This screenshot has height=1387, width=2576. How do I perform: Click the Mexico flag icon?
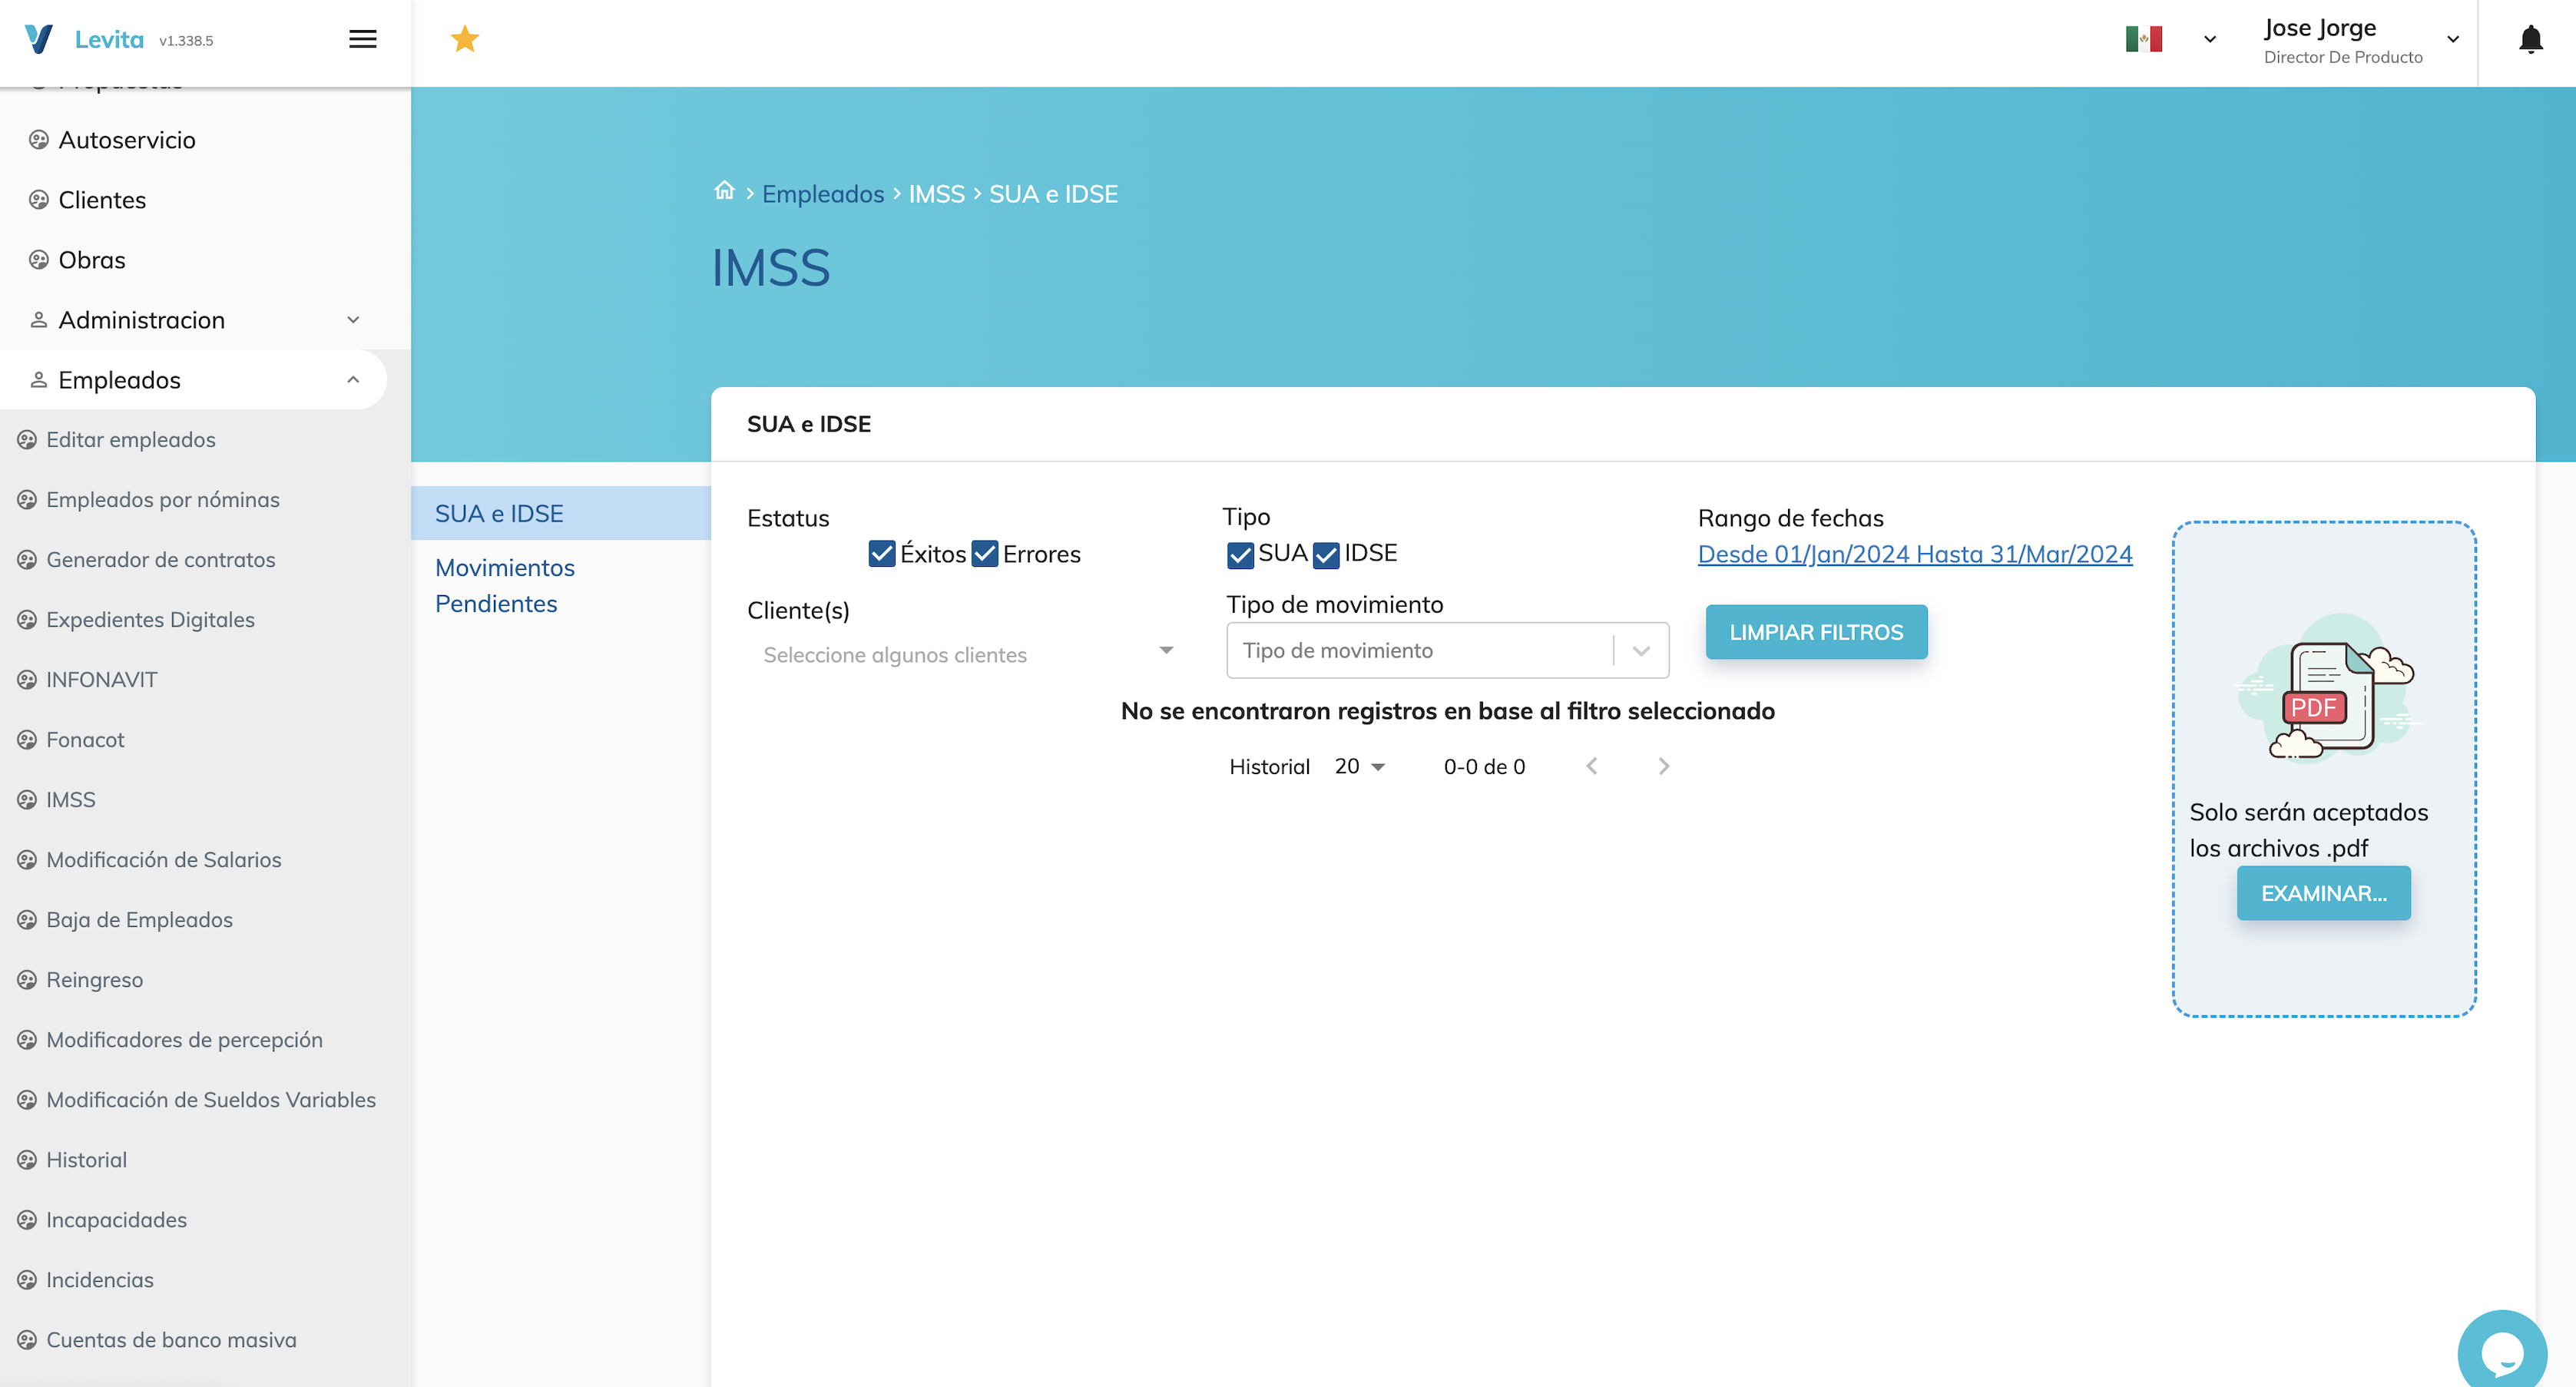click(x=2143, y=39)
